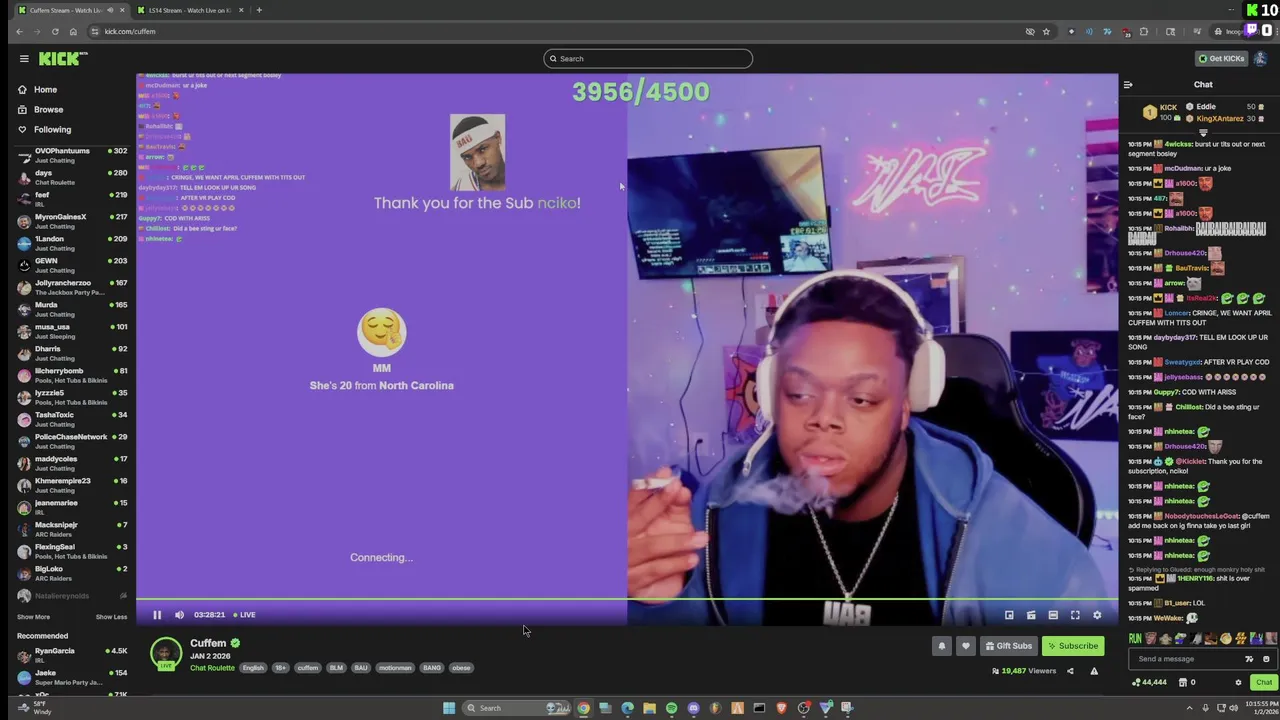The image size is (1280, 720).
Task: Open TashaToxic channel in sidebar
Action: (72, 419)
